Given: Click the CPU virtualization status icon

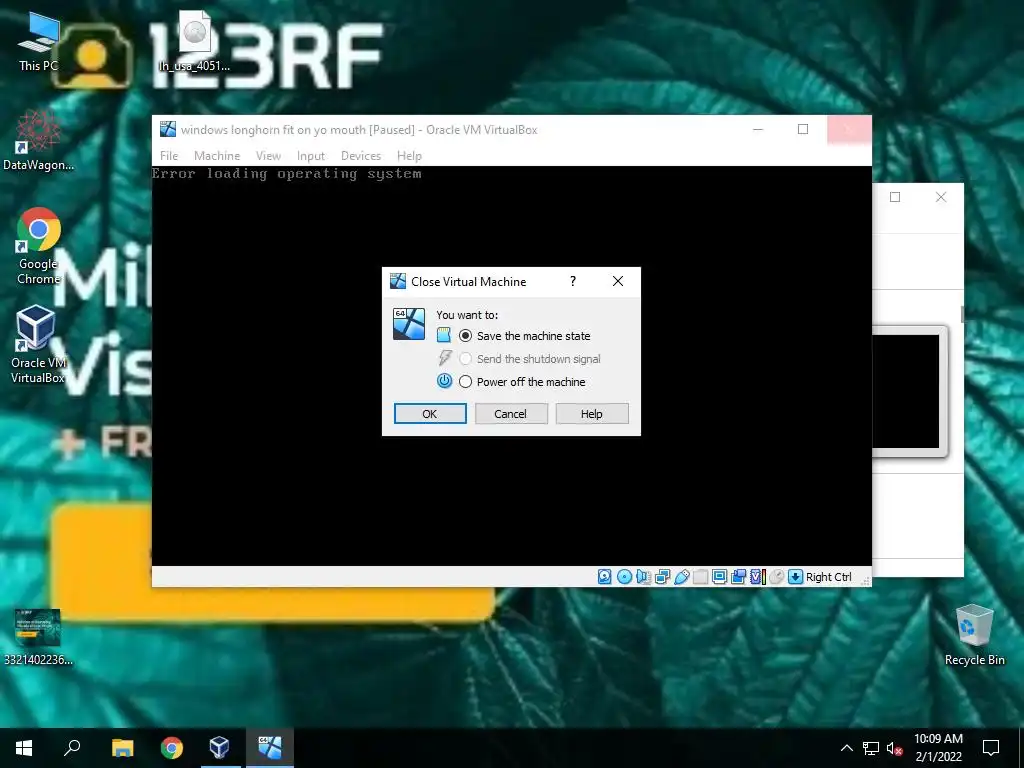Looking at the screenshot, I should pyautogui.click(x=758, y=577).
